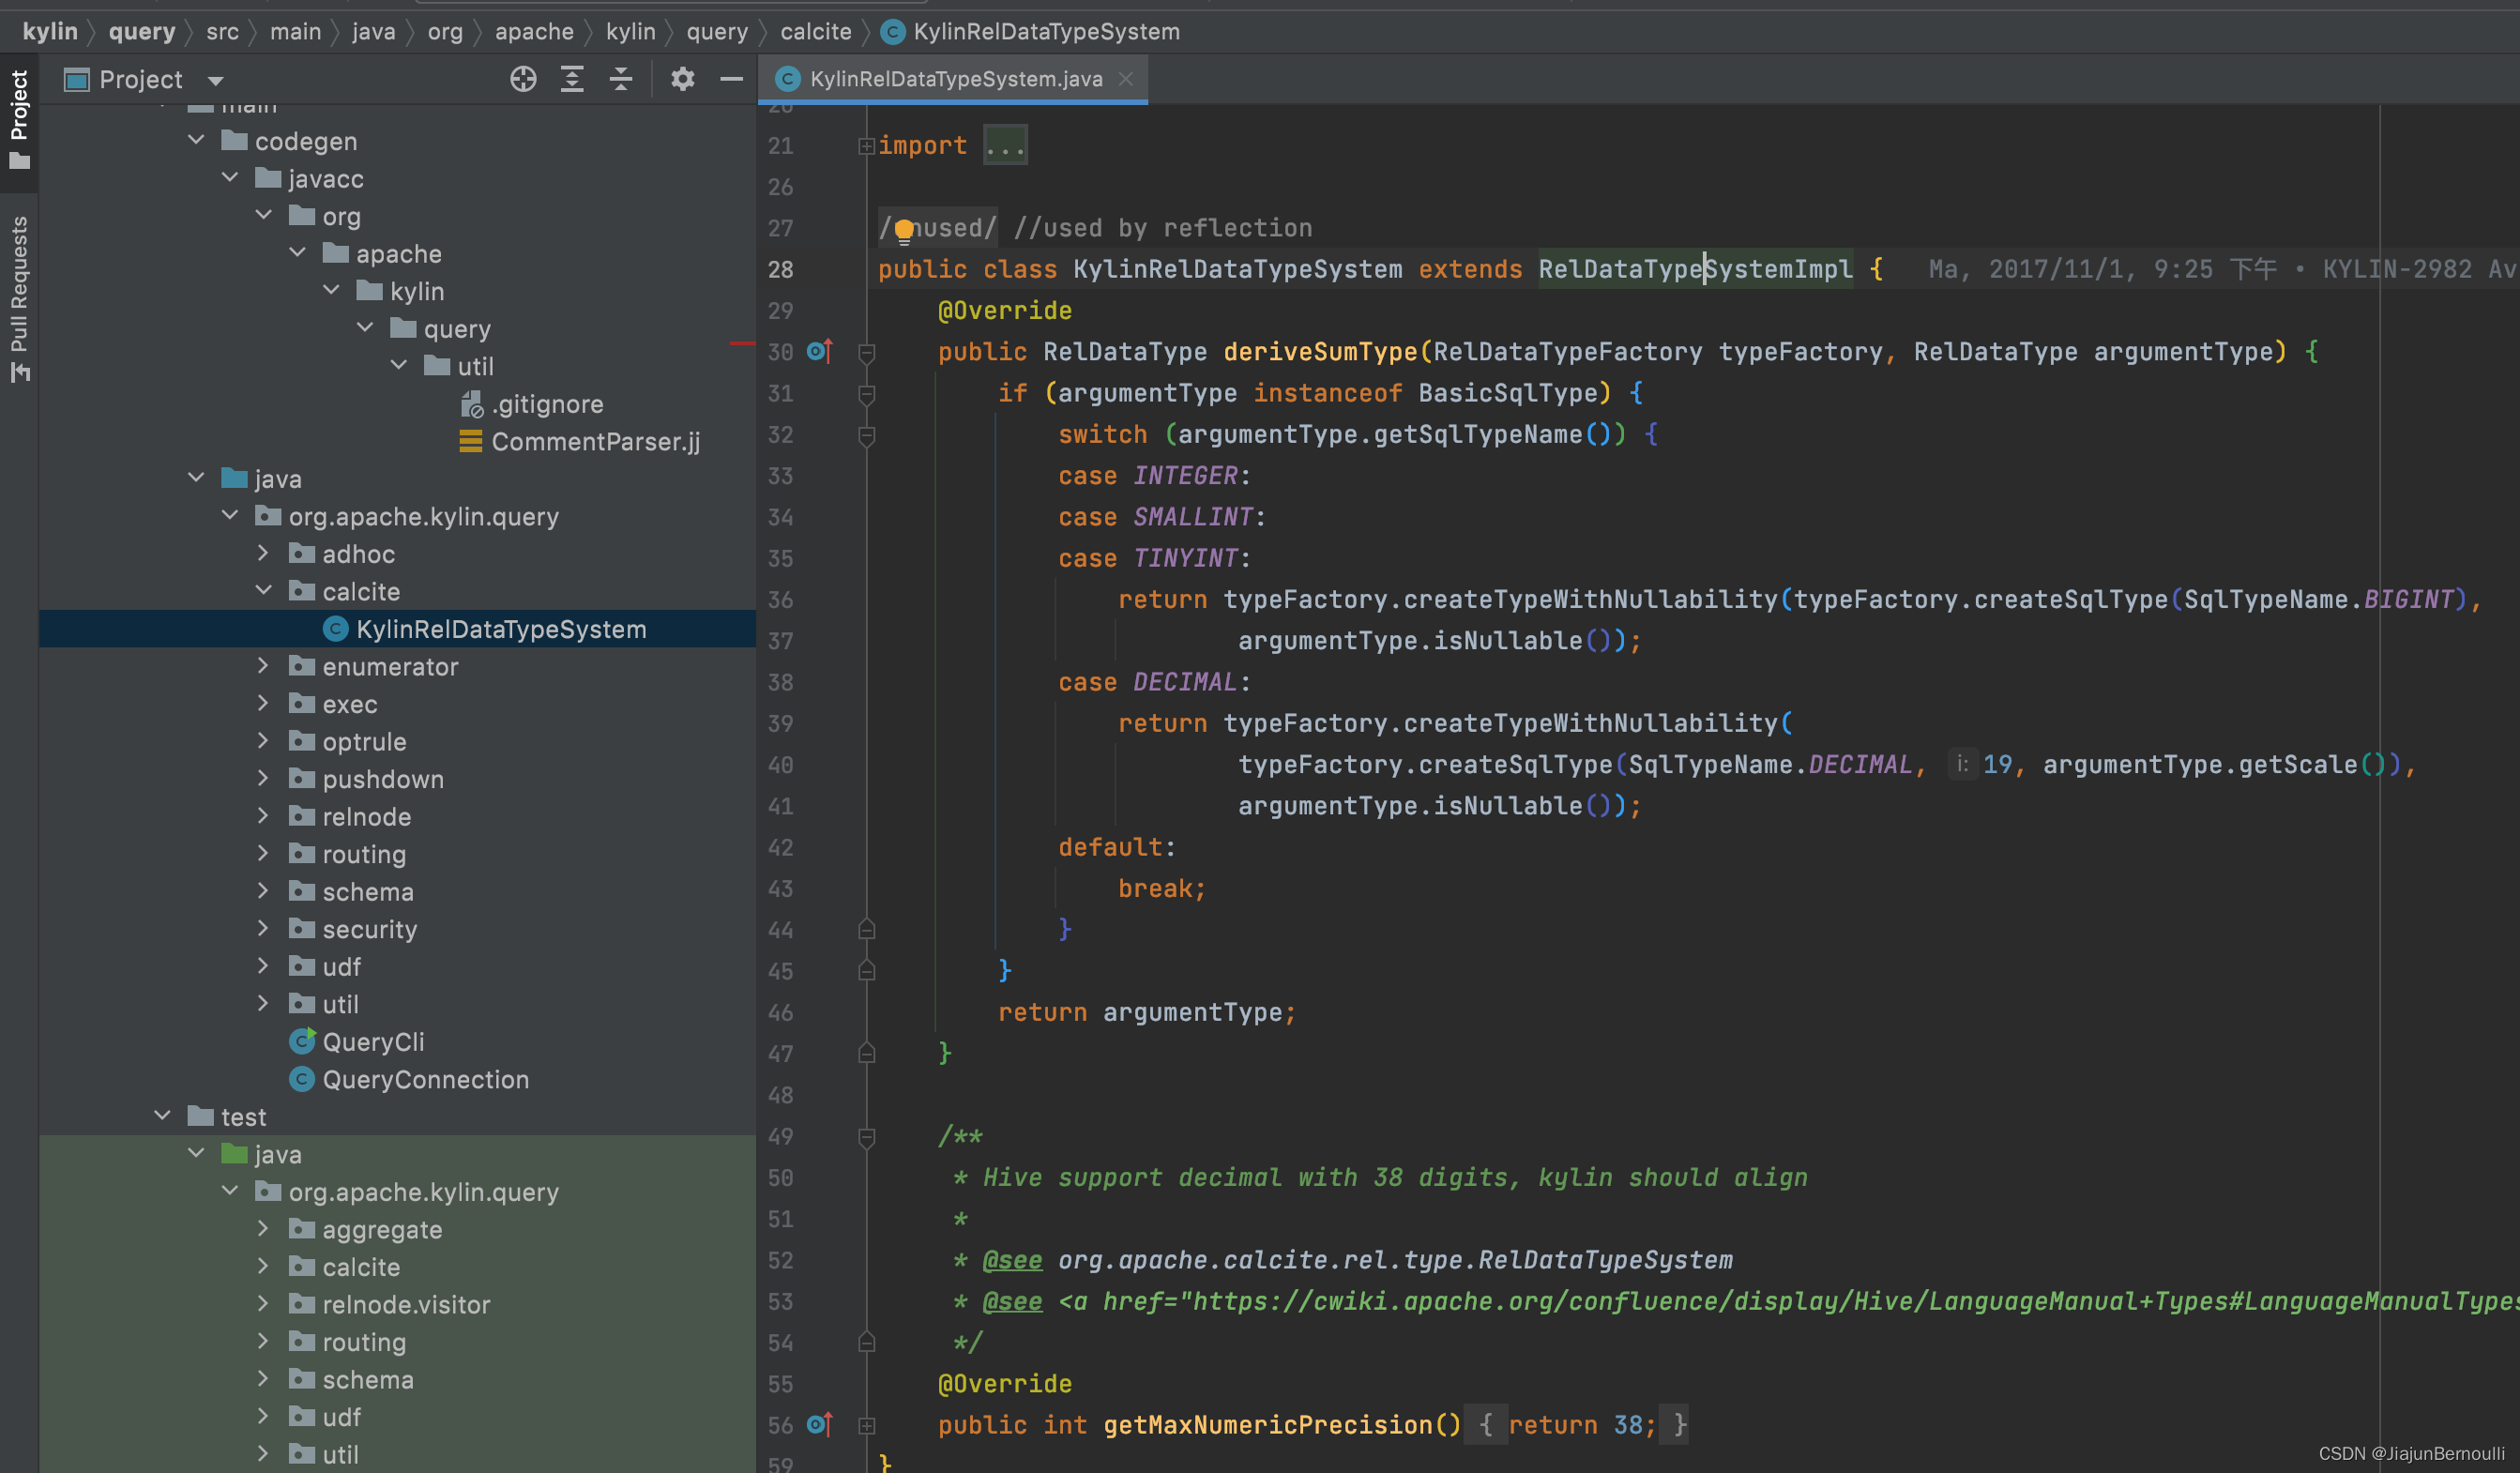Click the yellow intention lightbulb on line 27
Screen dimensions: 2520x1473
(904, 230)
